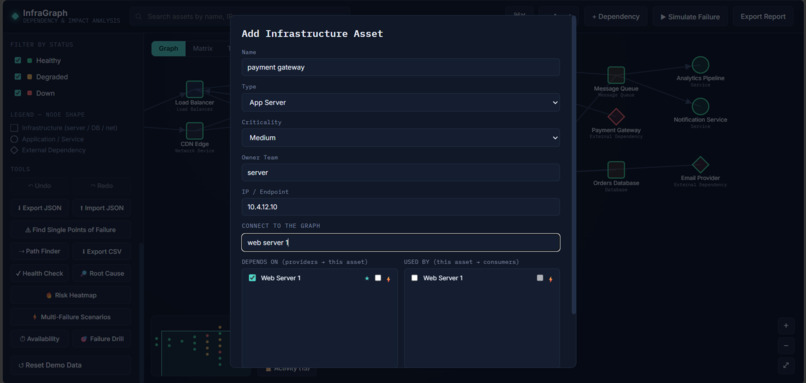Switch to the Graph view tab

pyautogui.click(x=168, y=48)
